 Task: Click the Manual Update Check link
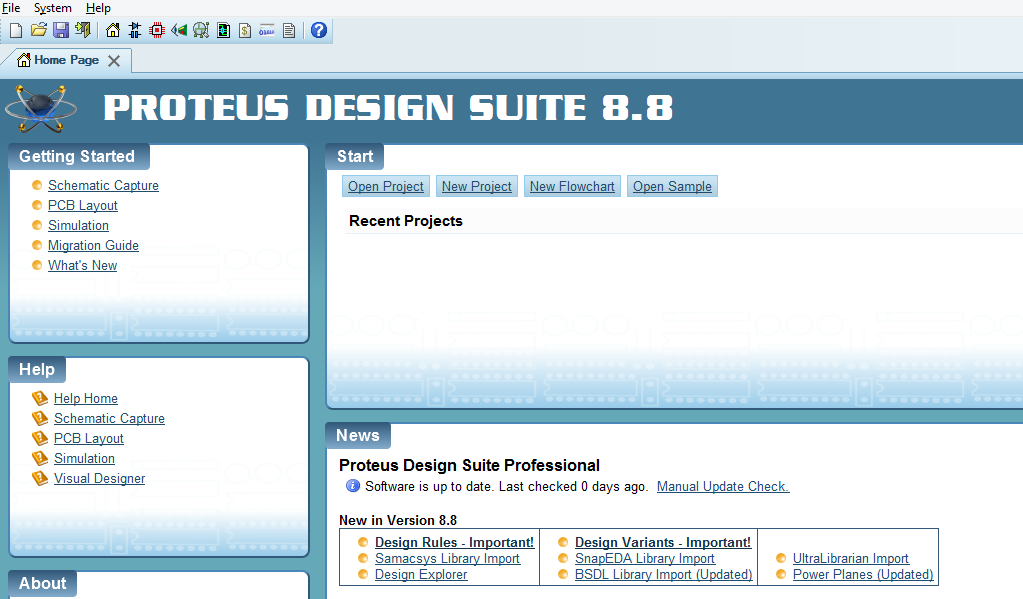click(723, 486)
